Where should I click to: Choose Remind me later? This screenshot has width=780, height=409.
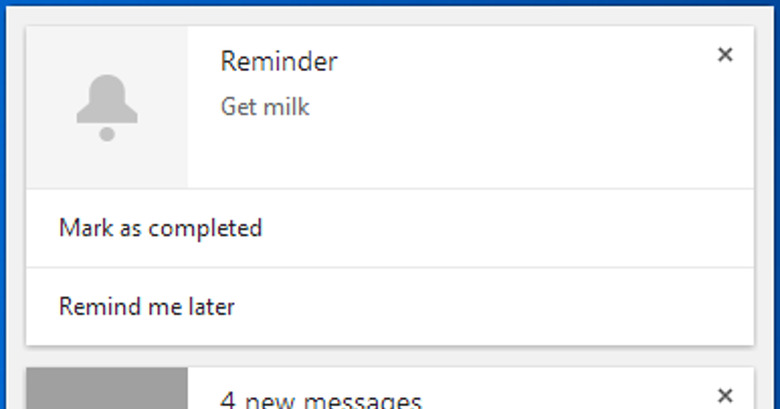coord(390,307)
